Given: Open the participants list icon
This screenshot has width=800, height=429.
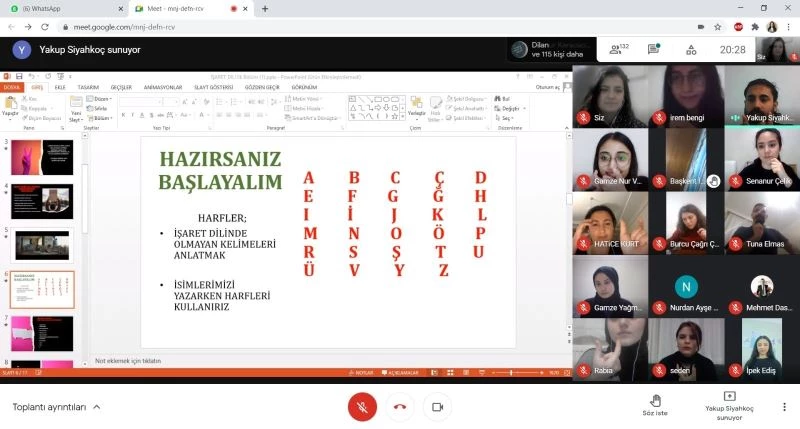Looking at the screenshot, I should [x=616, y=49].
